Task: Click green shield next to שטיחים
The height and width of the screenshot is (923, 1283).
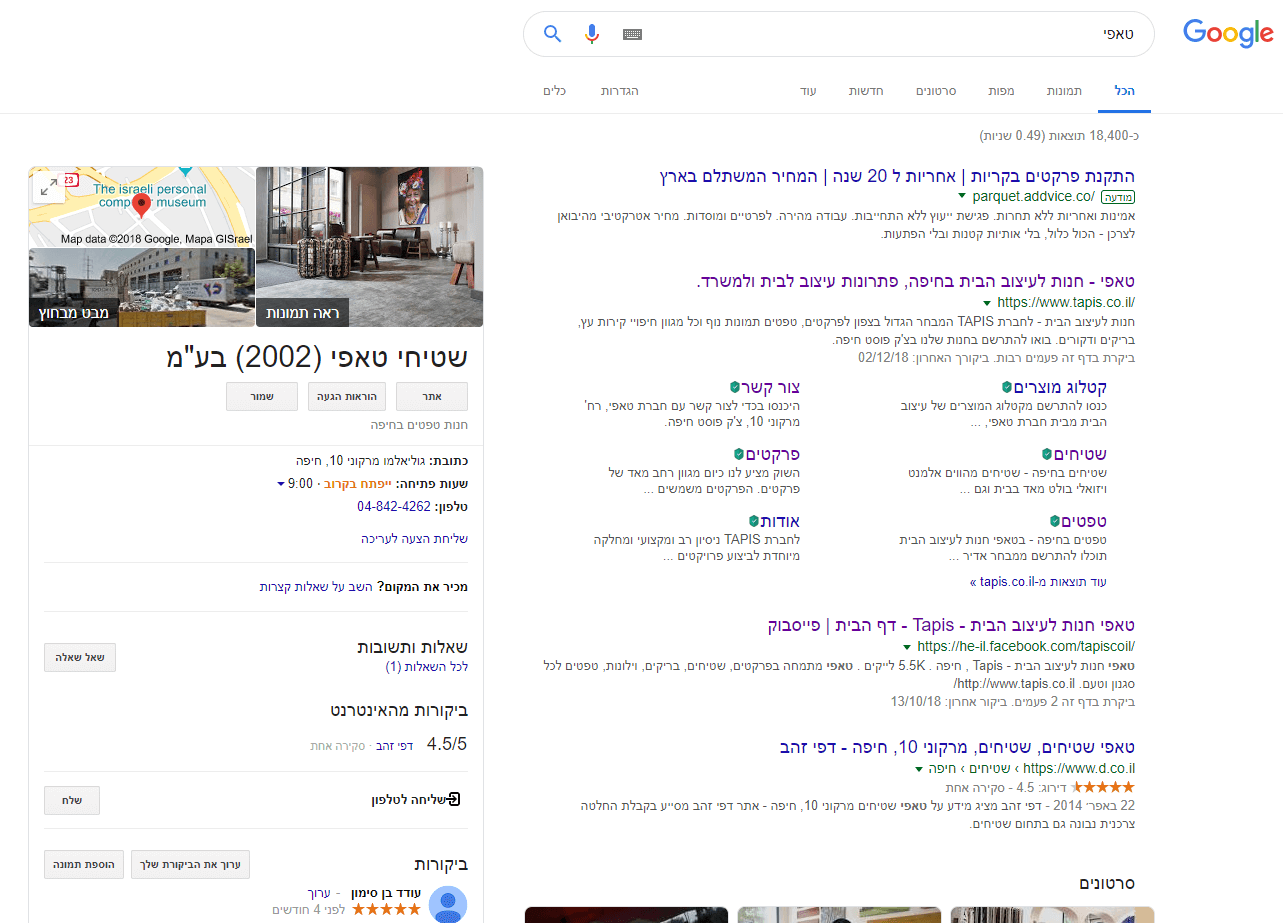Action: click(x=1047, y=454)
